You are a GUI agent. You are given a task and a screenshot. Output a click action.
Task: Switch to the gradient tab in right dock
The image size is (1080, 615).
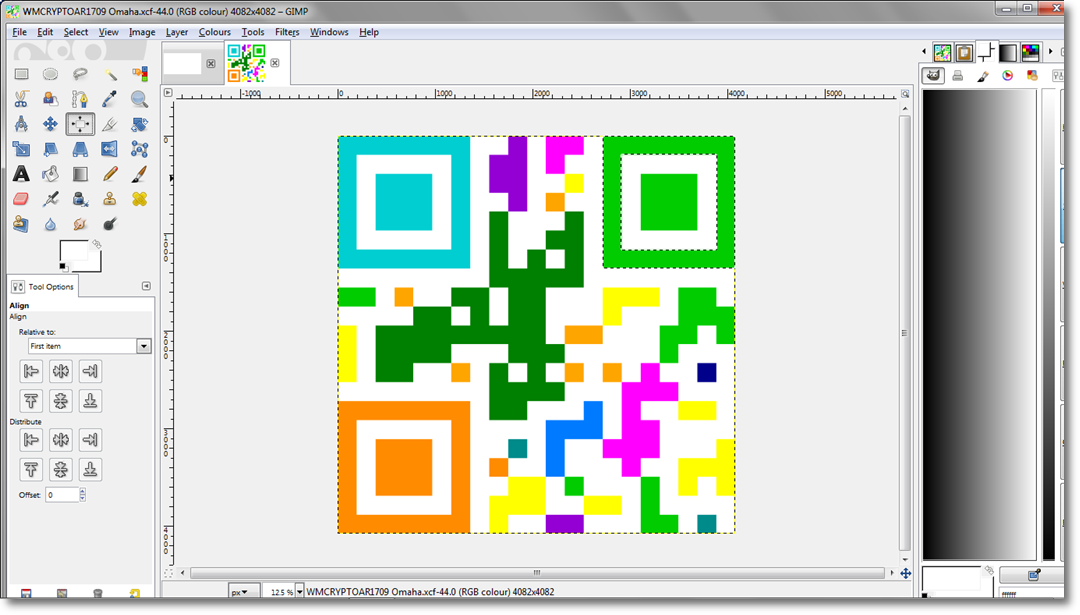1008,52
